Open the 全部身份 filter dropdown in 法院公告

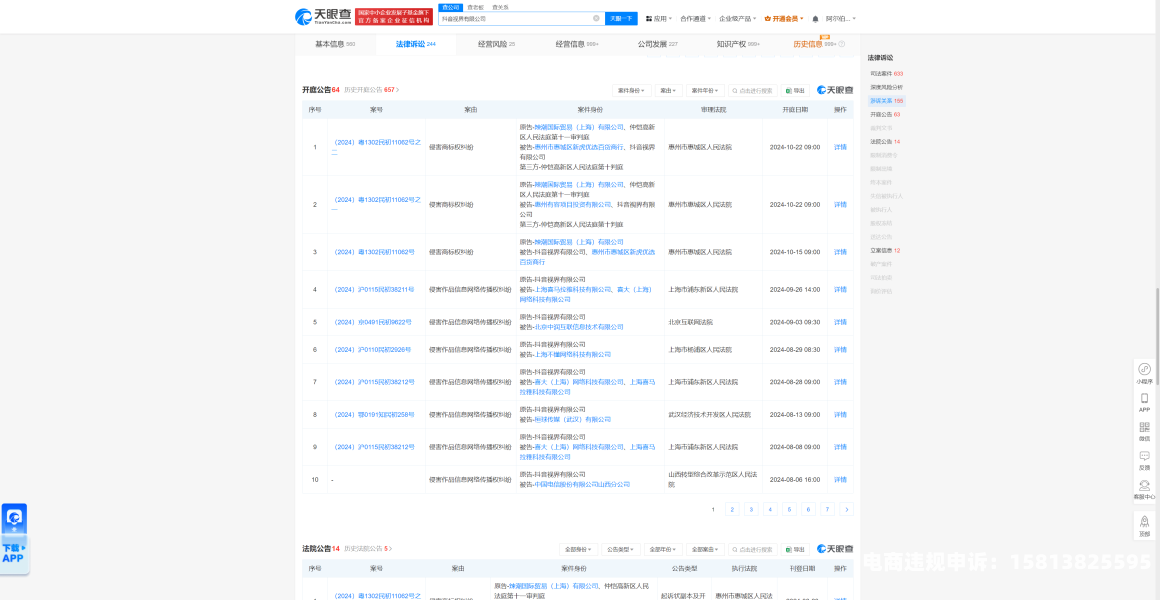[579, 550]
